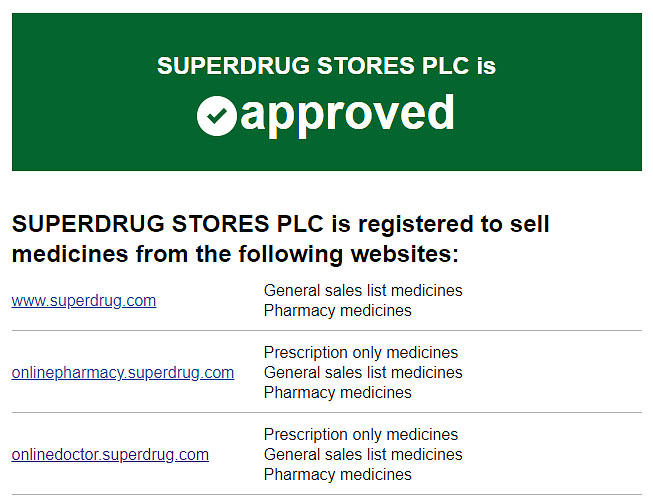The width and height of the screenshot is (653, 496).
Task: Select "Pharmacy medicines" beside www.superdrug.com
Action: coord(337,310)
